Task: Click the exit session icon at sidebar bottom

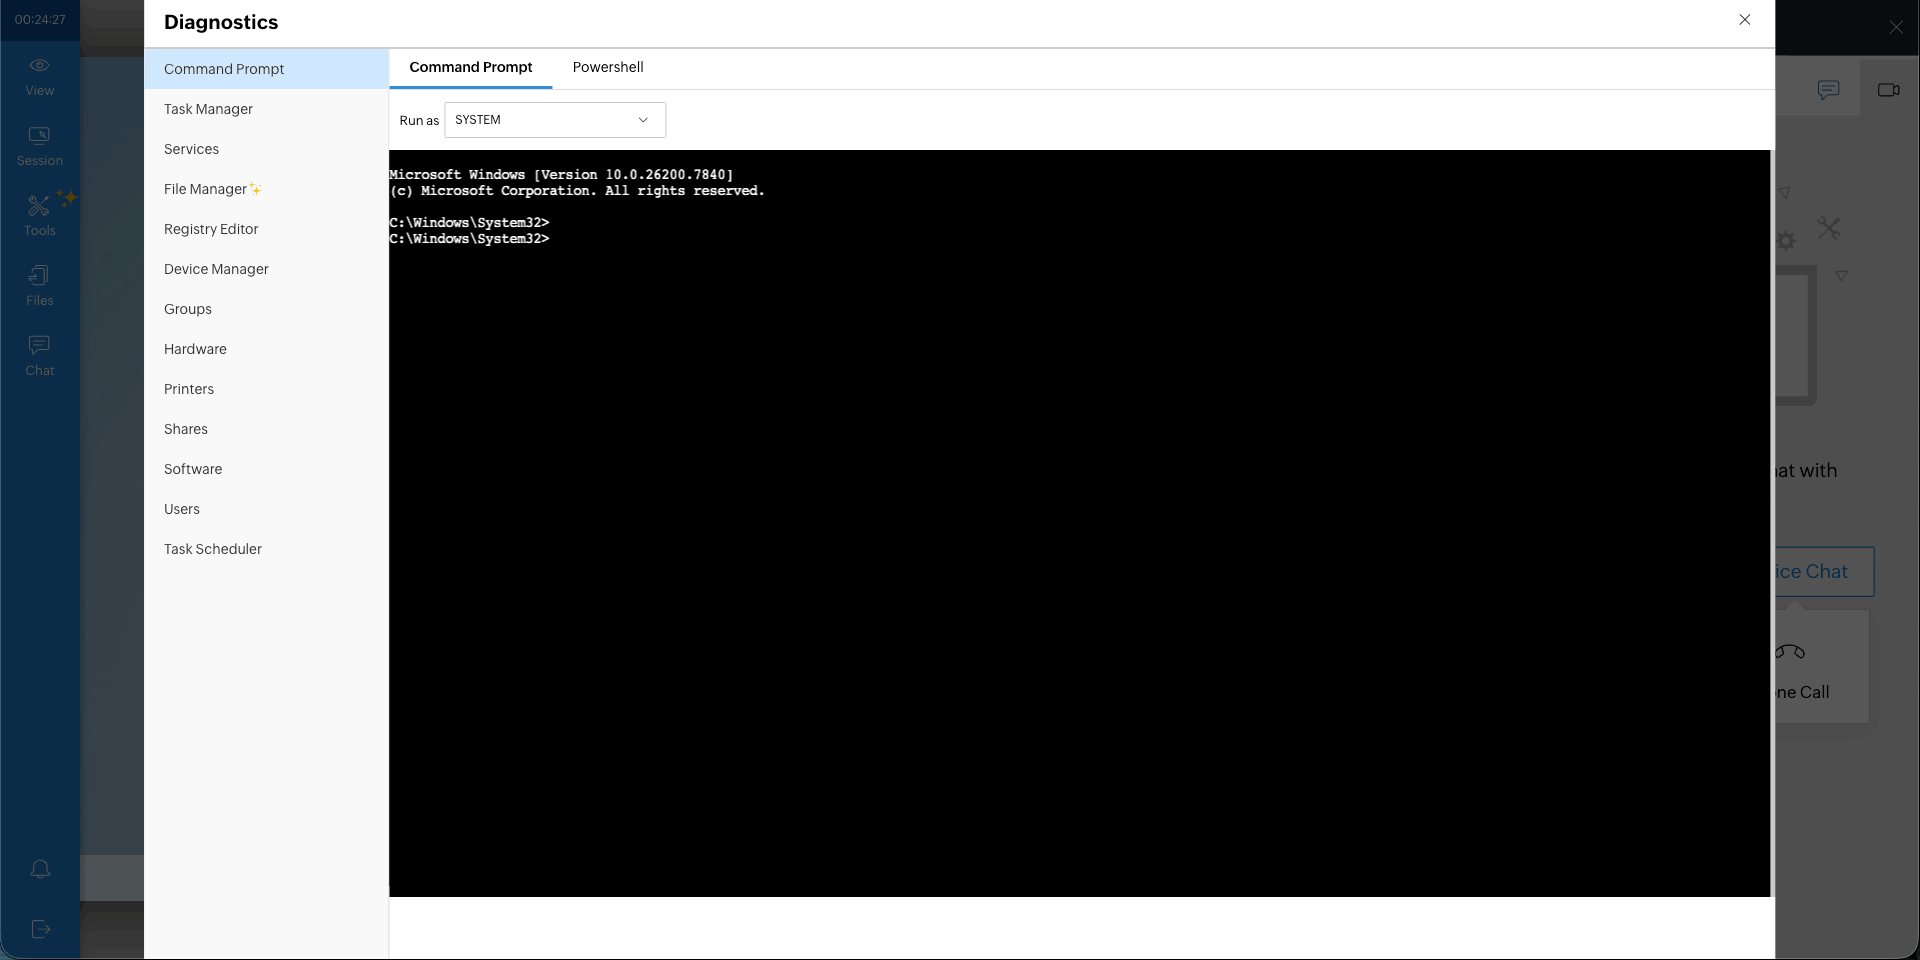Action: (x=41, y=929)
